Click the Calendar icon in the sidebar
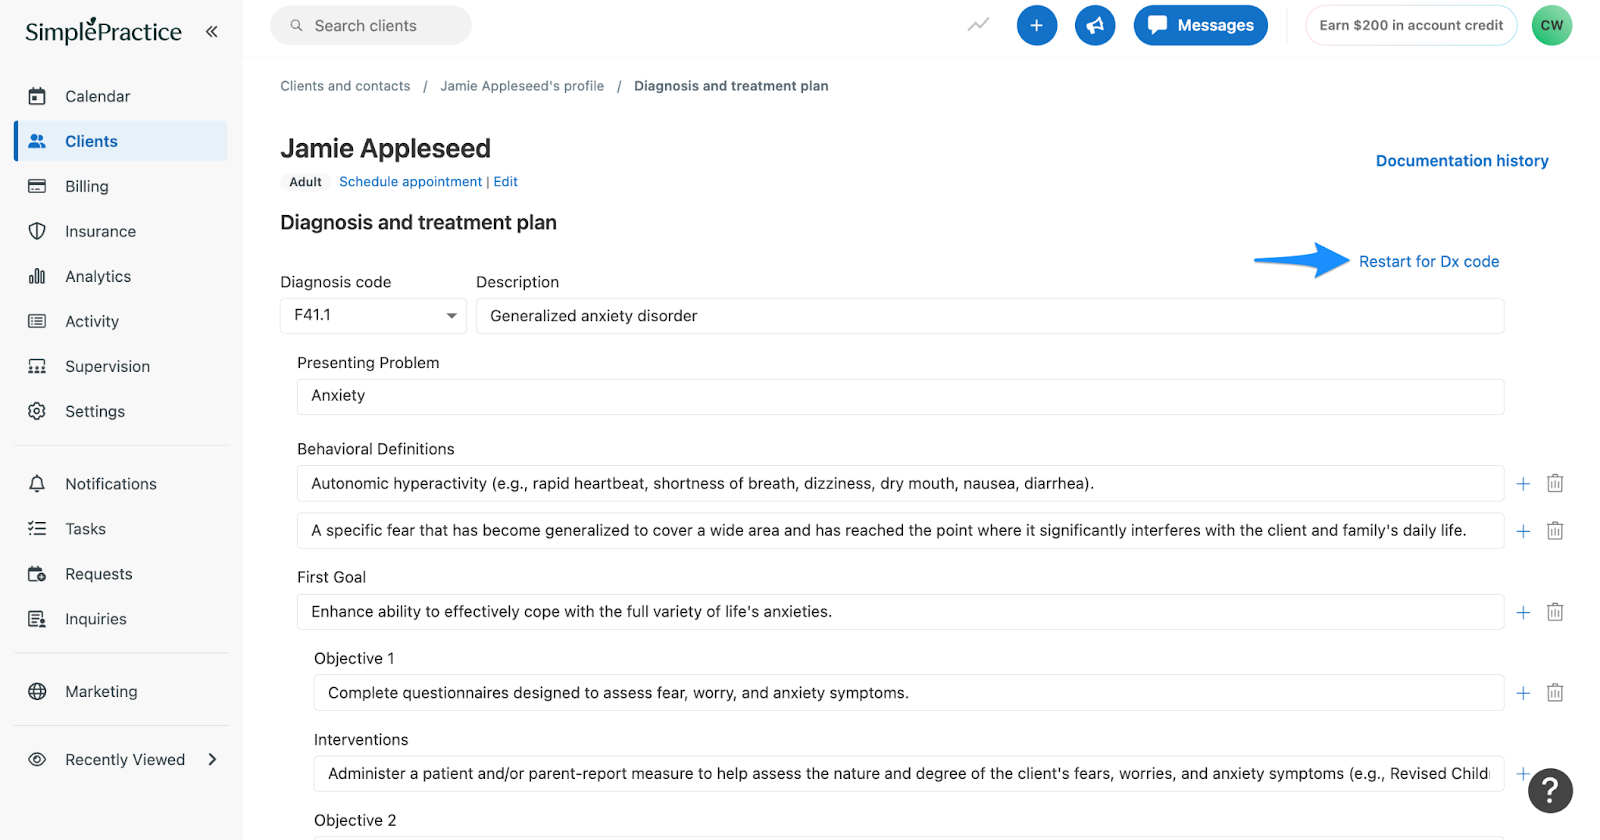This screenshot has height=840, width=1600. click(x=37, y=96)
